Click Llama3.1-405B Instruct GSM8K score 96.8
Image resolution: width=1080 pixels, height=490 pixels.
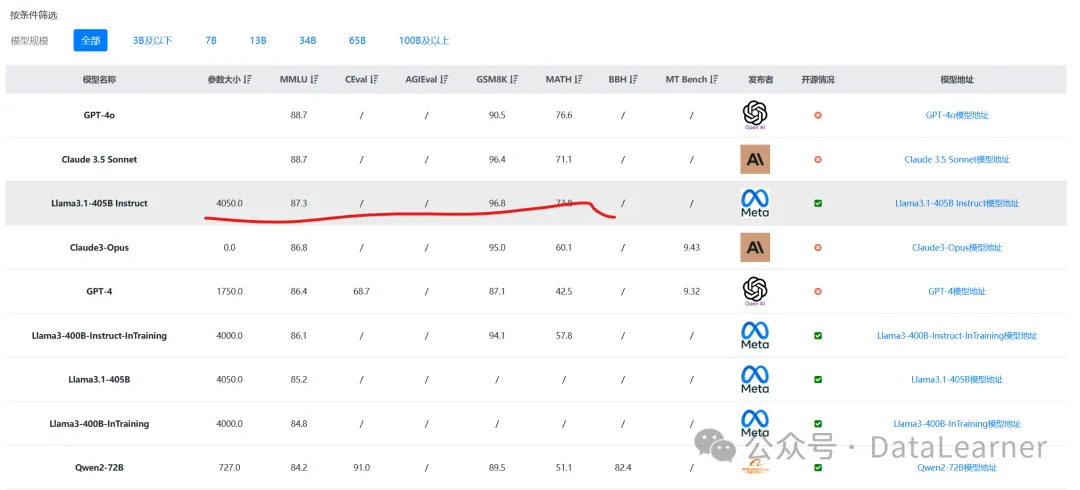pyautogui.click(x=497, y=203)
